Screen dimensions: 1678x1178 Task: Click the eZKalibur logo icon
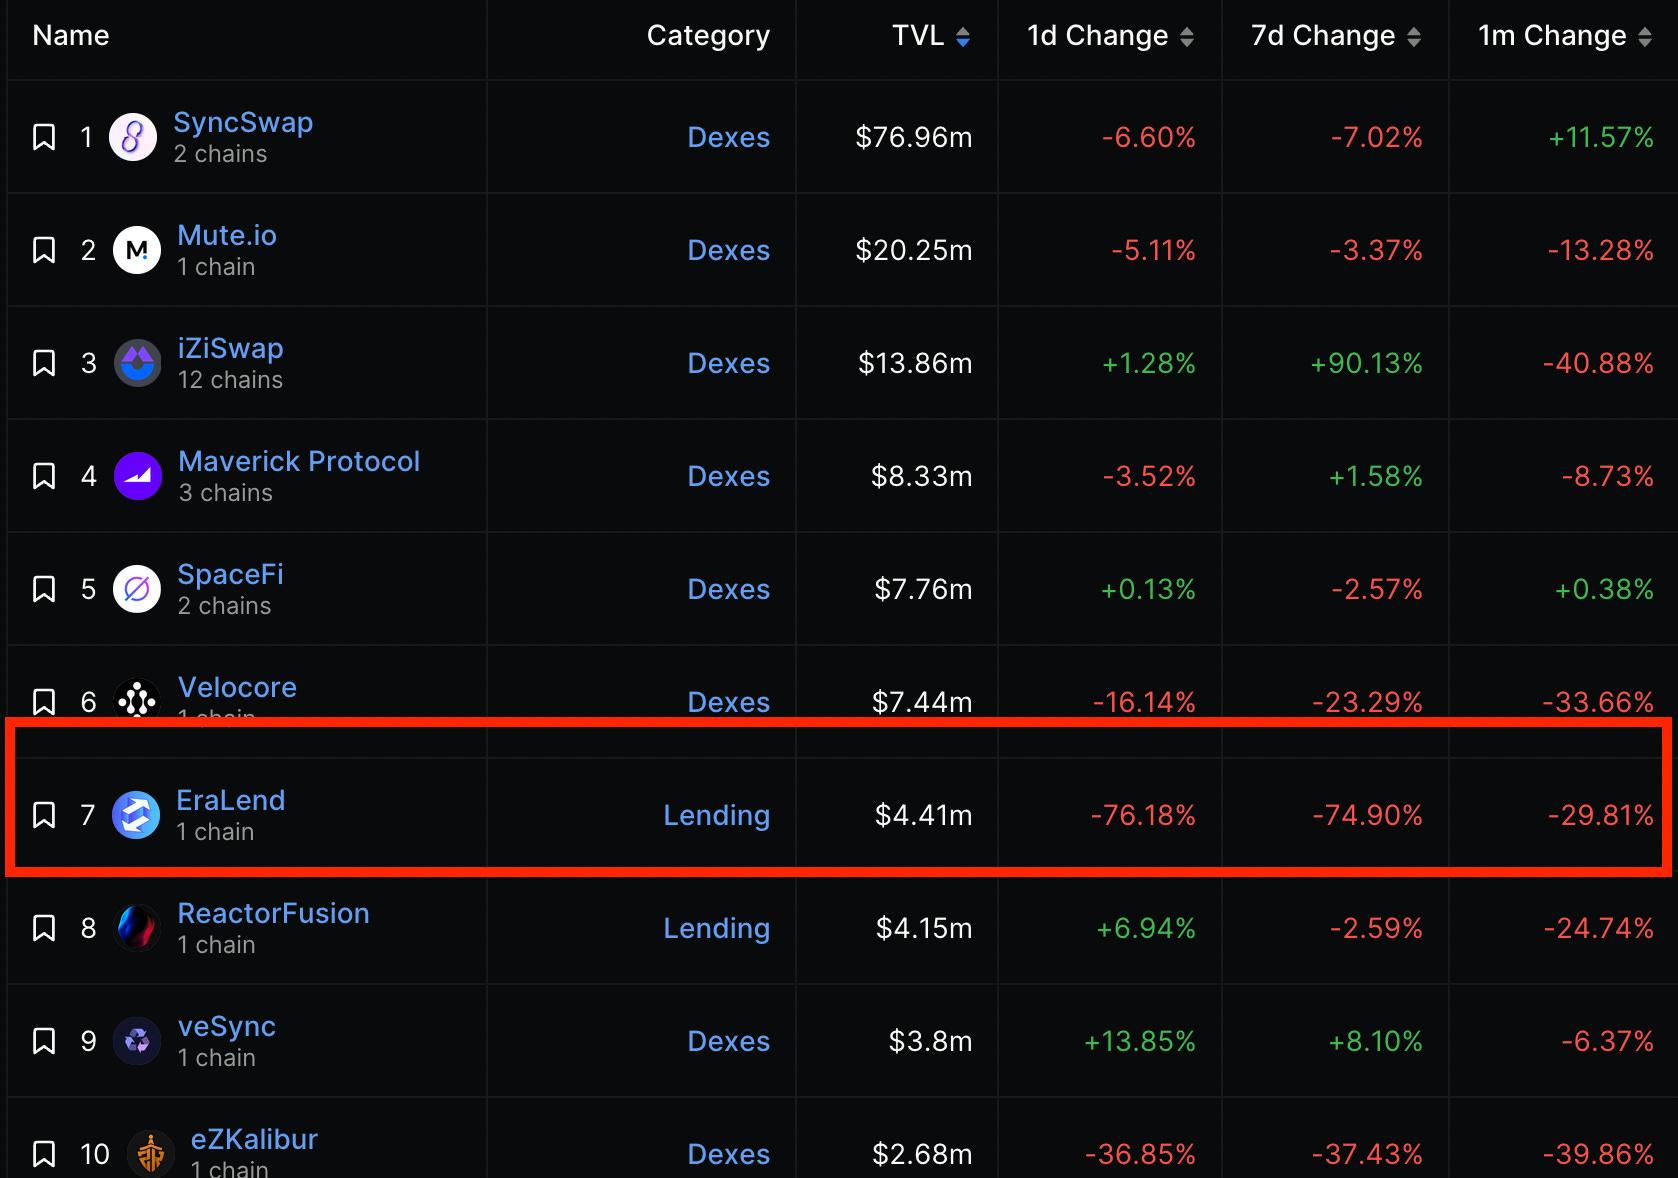click(151, 1154)
